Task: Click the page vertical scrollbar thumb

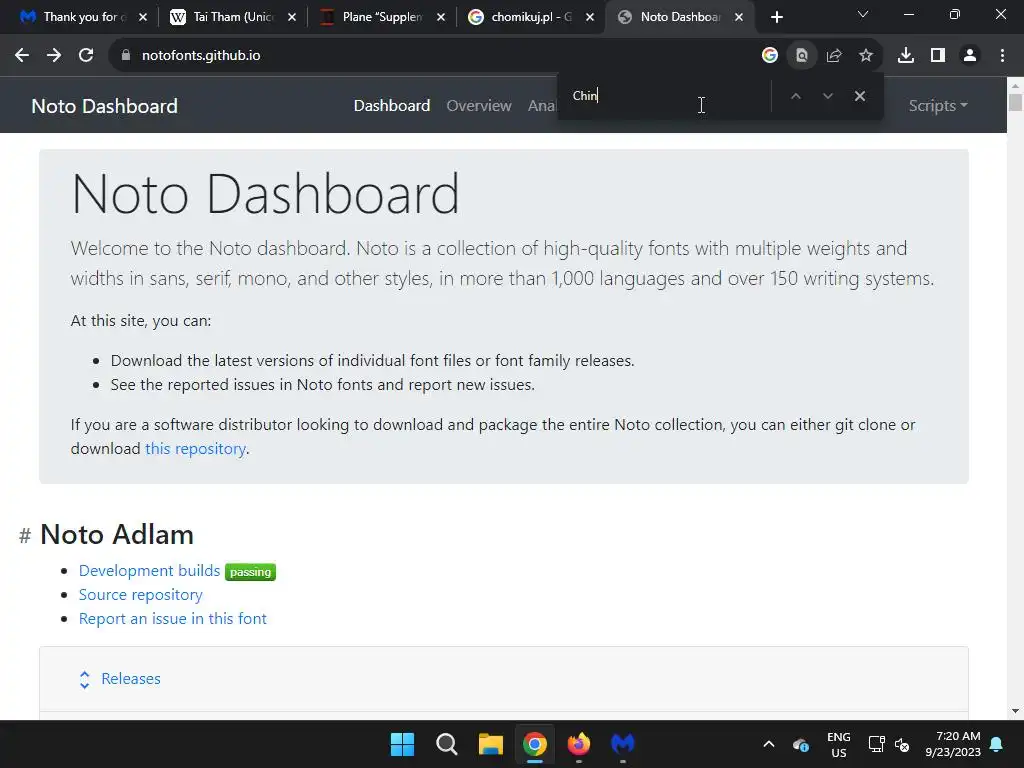Action: pos(1015,103)
